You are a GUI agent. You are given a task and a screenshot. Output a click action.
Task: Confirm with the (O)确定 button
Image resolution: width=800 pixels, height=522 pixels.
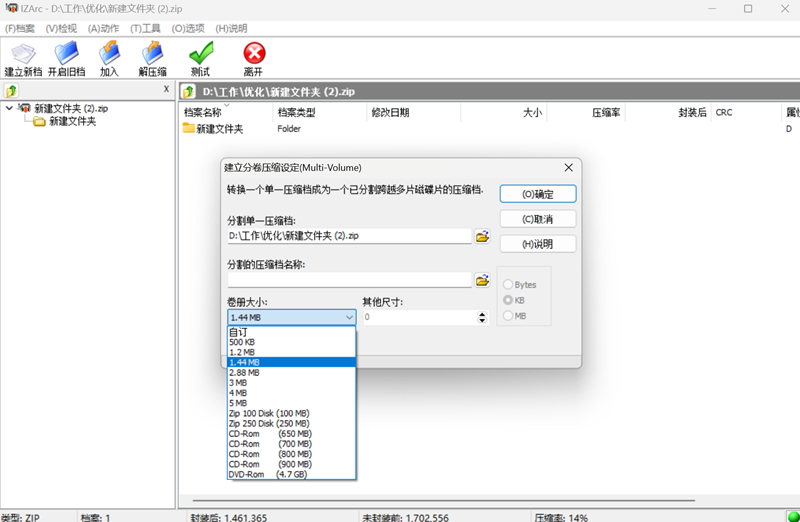click(x=538, y=194)
